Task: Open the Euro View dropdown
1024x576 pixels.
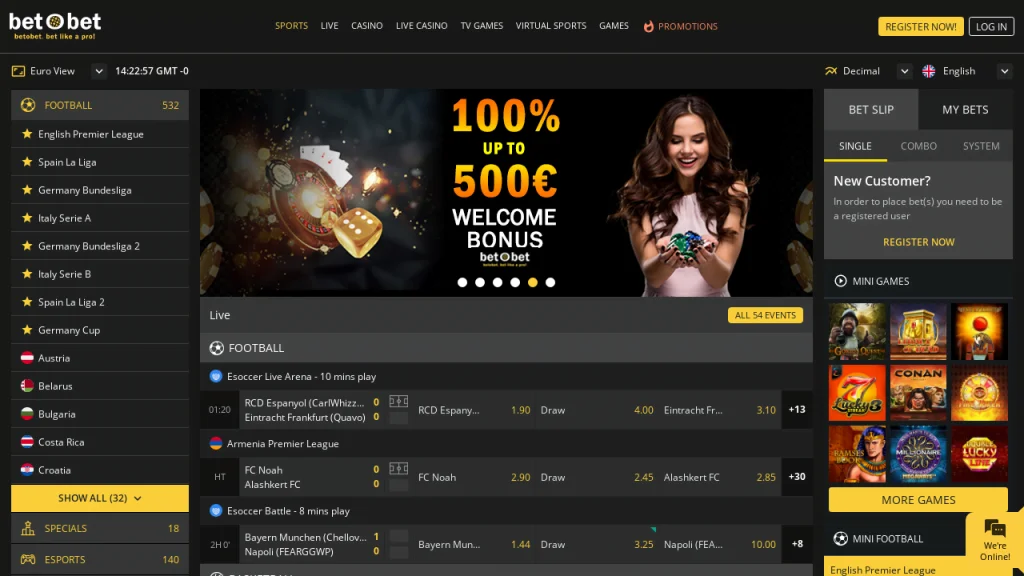Action: pos(98,71)
